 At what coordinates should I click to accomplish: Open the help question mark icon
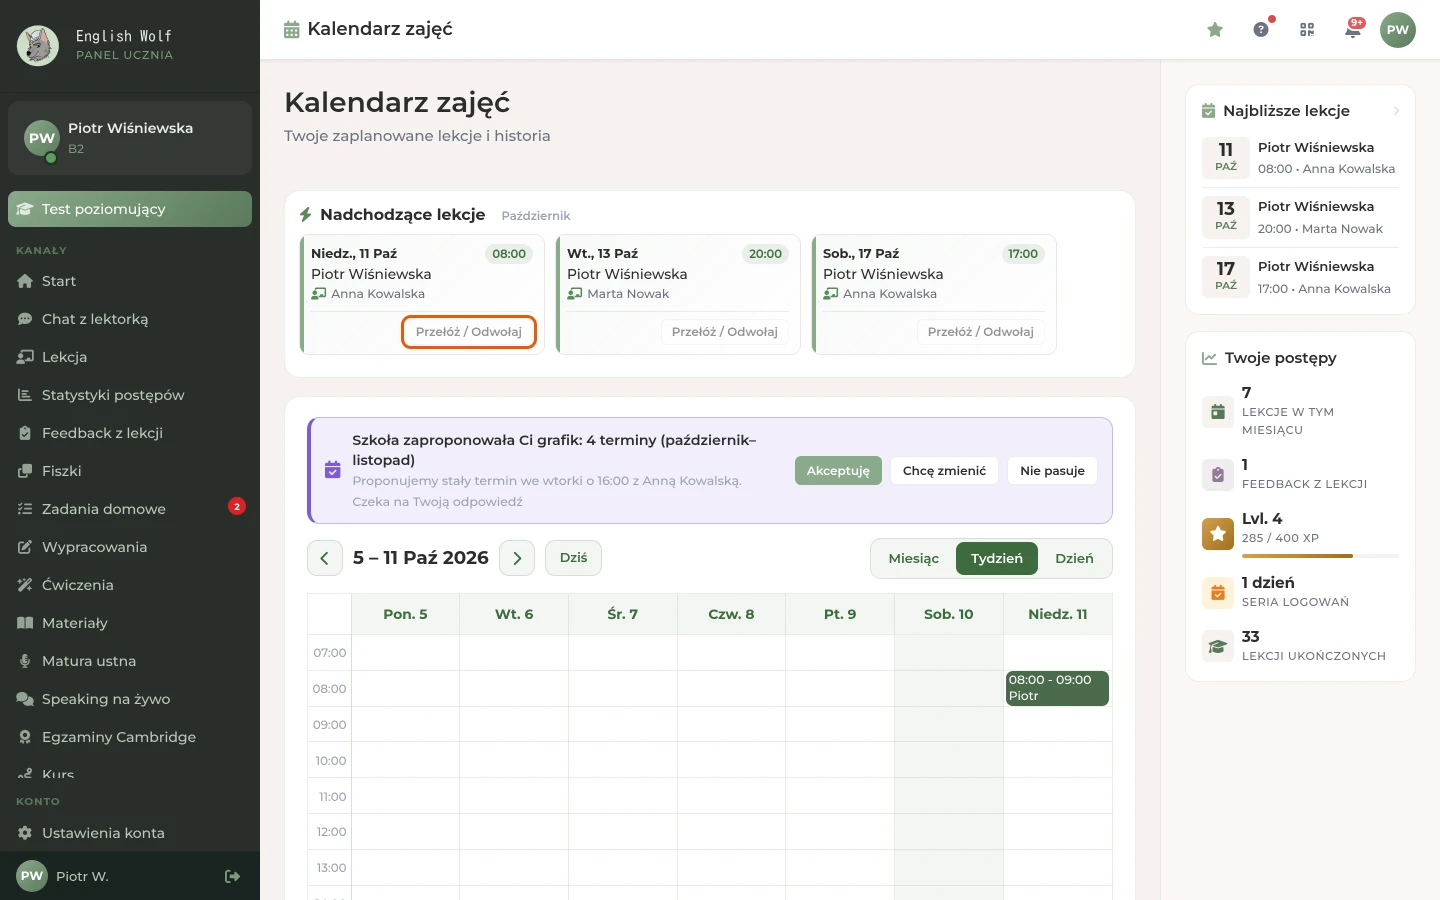click(1261, 30)
